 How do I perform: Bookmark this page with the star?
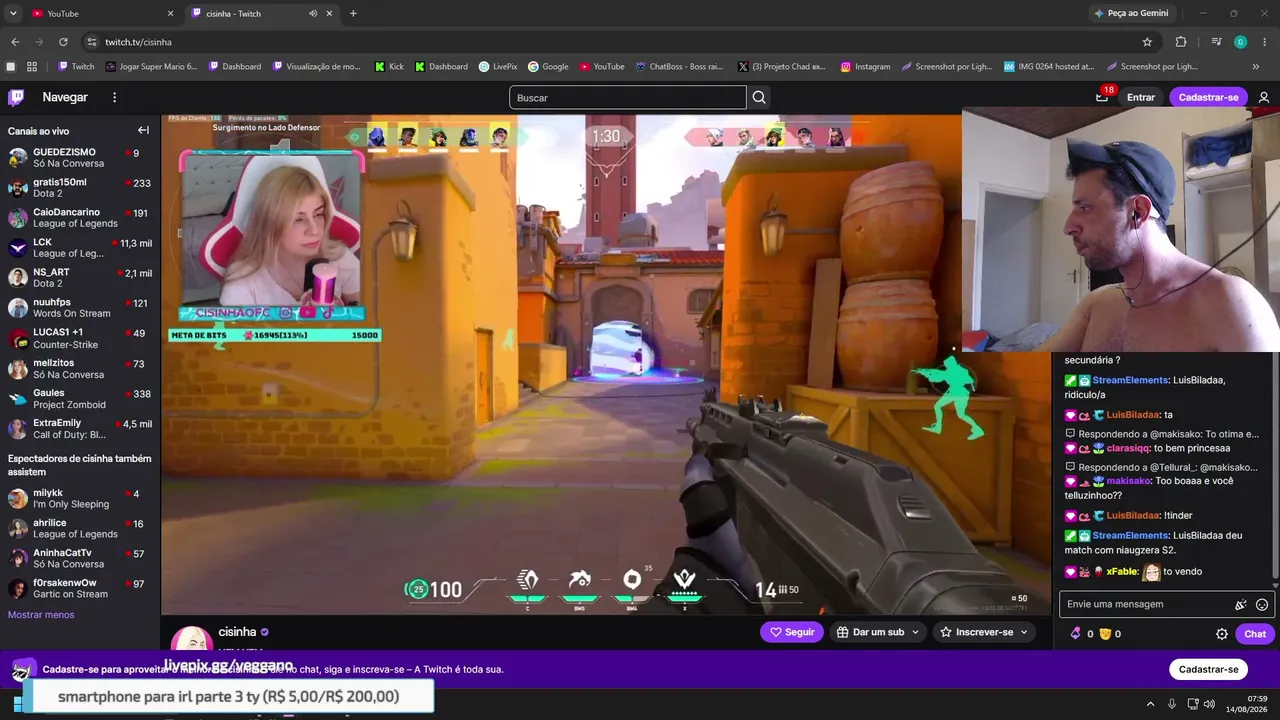point(1147,42)
